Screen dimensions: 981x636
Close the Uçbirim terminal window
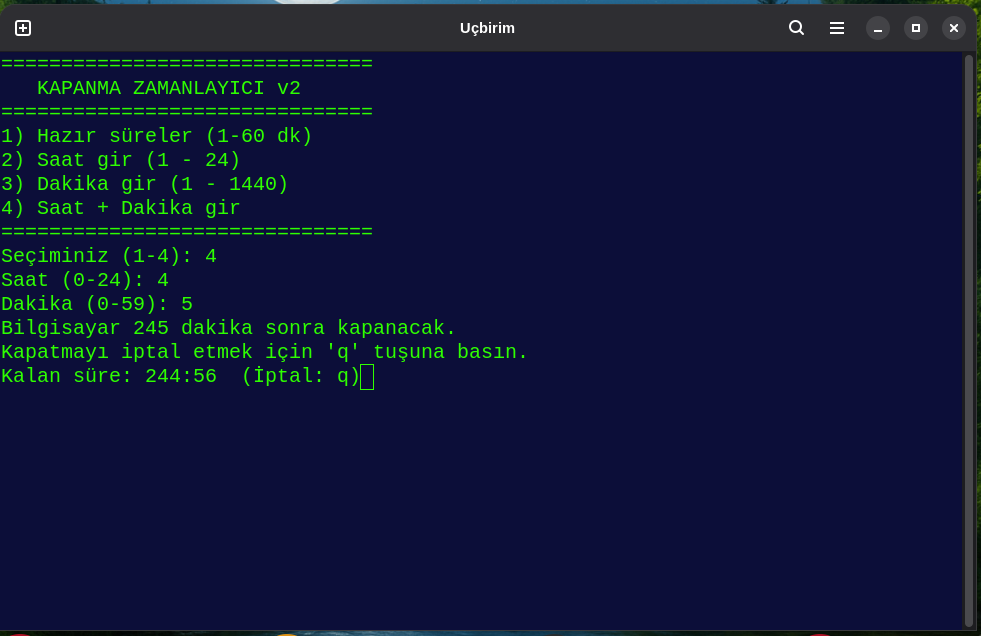tap(954, 28)
